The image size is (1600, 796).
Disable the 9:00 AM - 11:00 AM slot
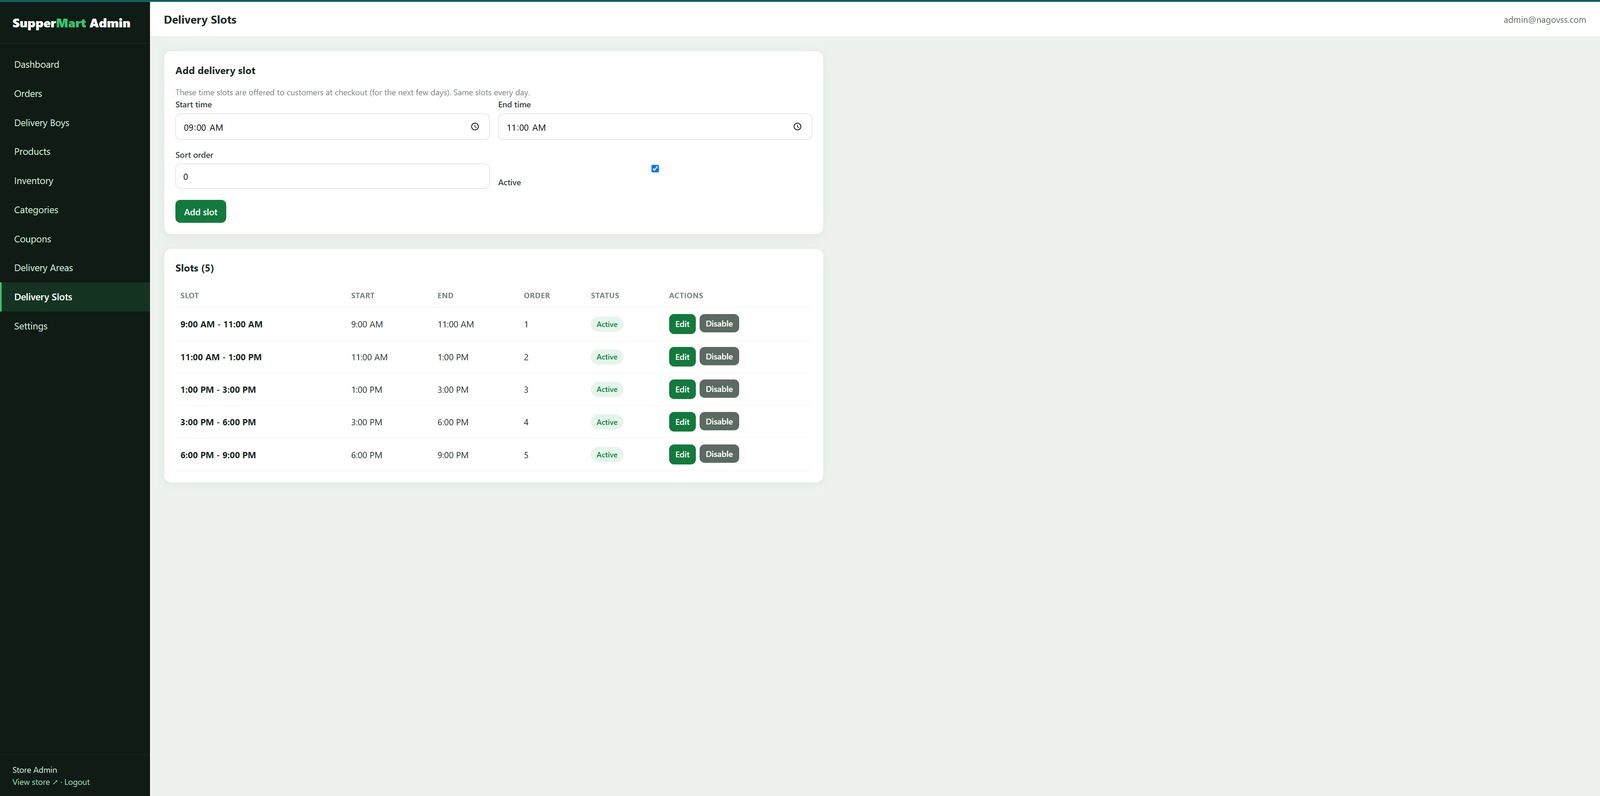tap(719, 324)
